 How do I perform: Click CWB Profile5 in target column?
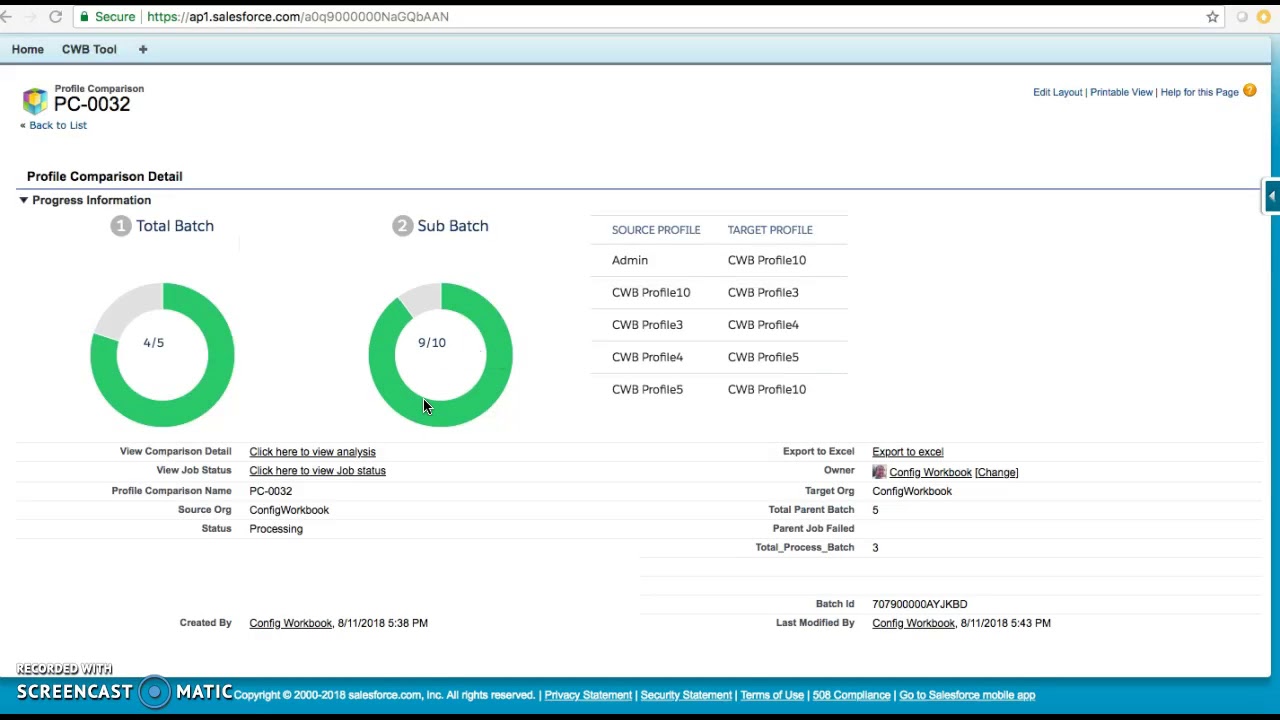click(x=763, y=357)
